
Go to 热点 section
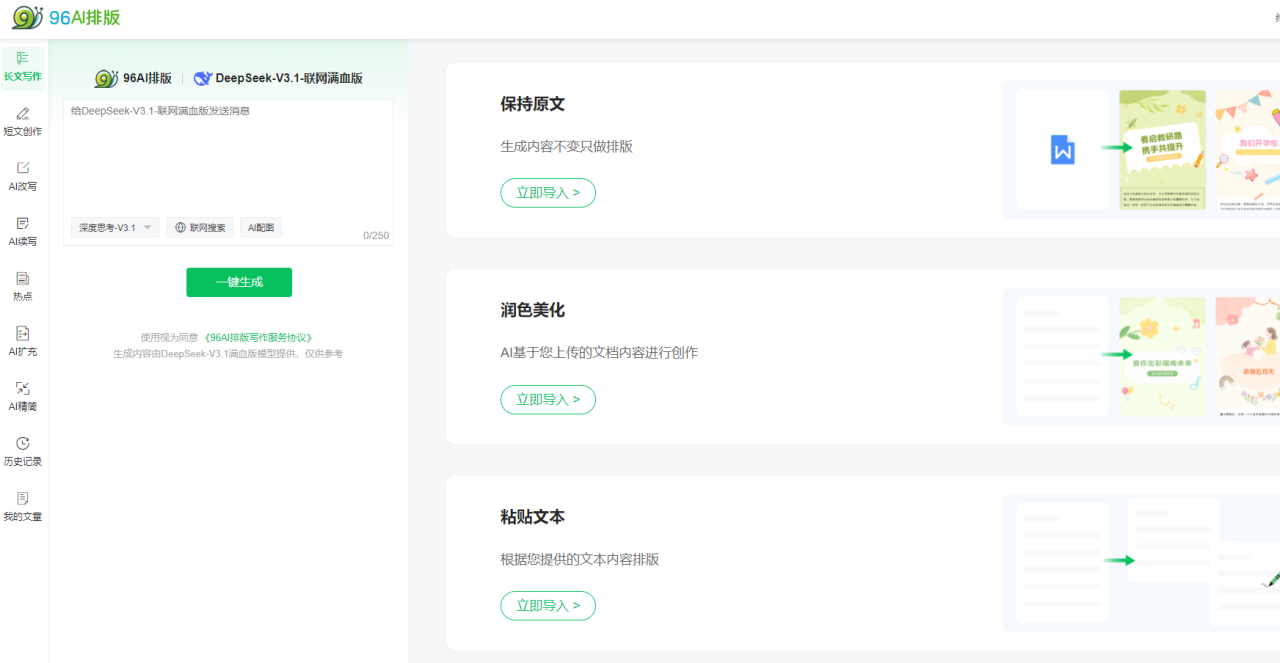click(23, 286)
